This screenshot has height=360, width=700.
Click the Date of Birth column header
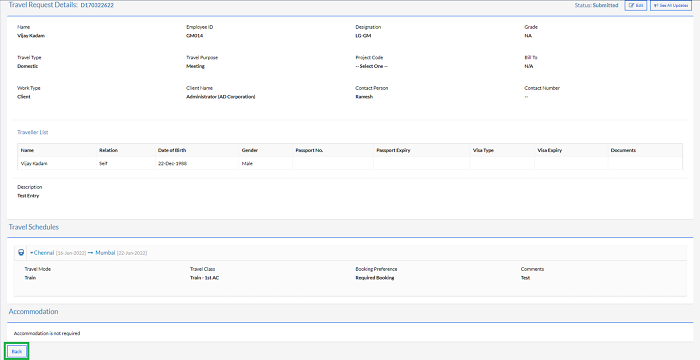(171, 150)
